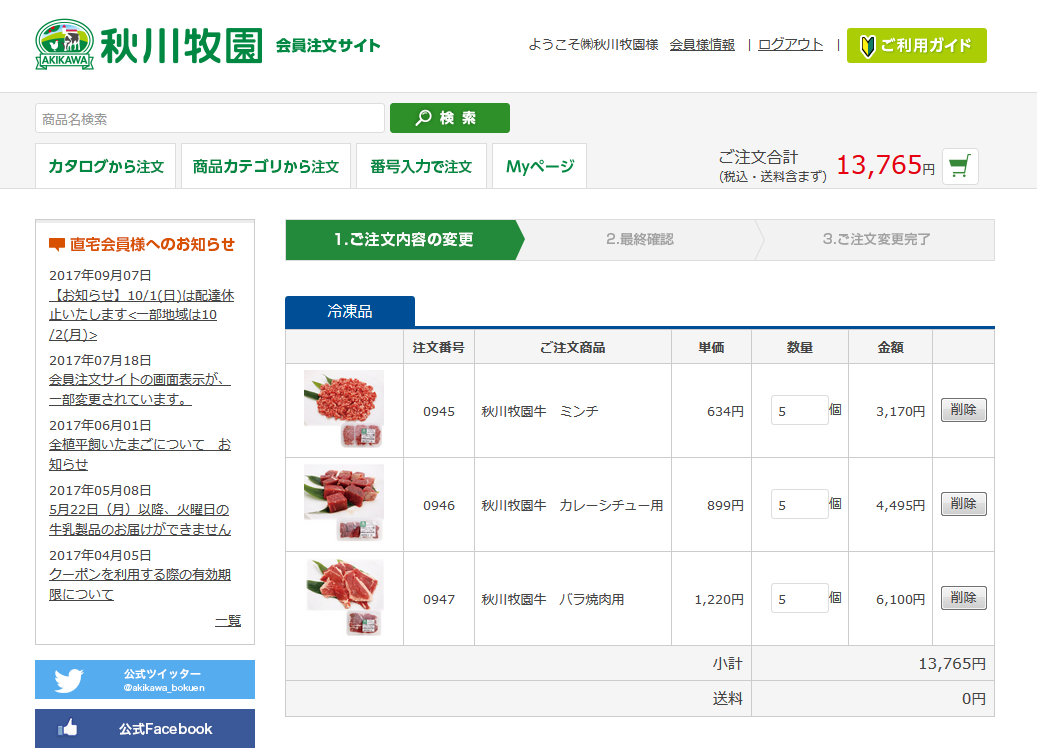Open the 10/1 配達休止 notice link
Viewport: 1037px width, 754px height.
coord(142,315)
